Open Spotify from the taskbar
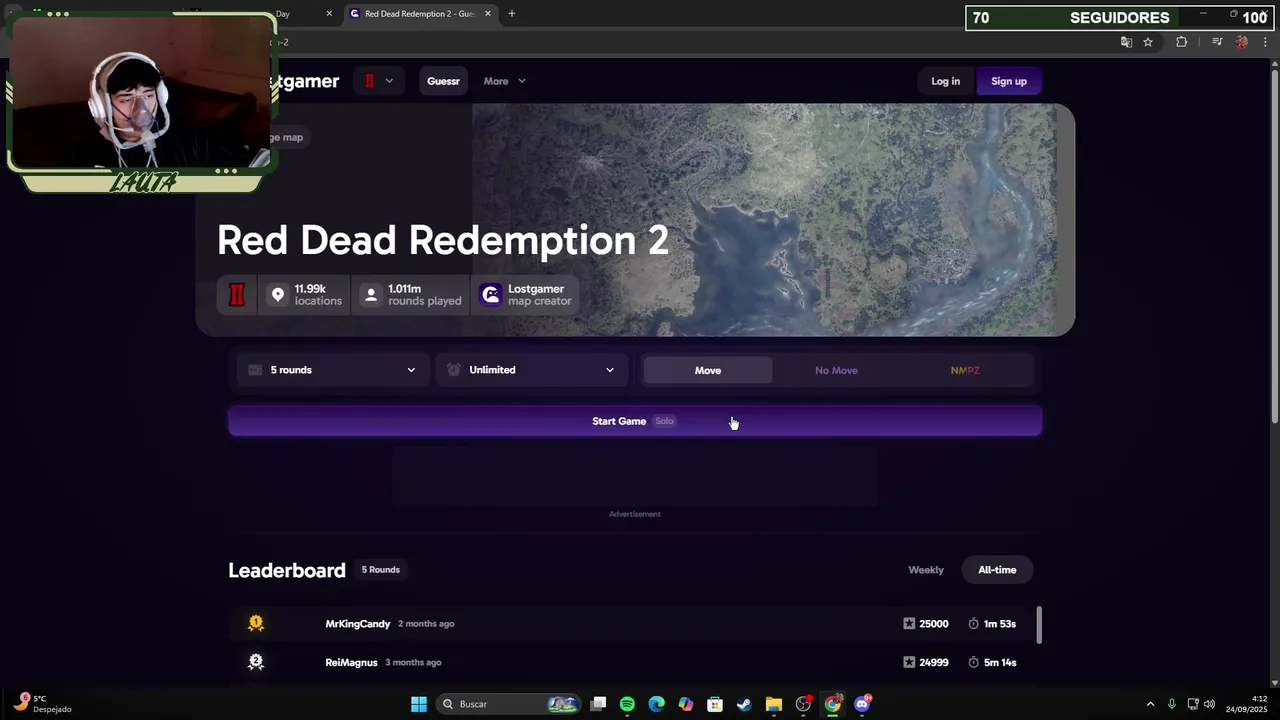Viewport: 1280px width, 720px height. [627, 704]
